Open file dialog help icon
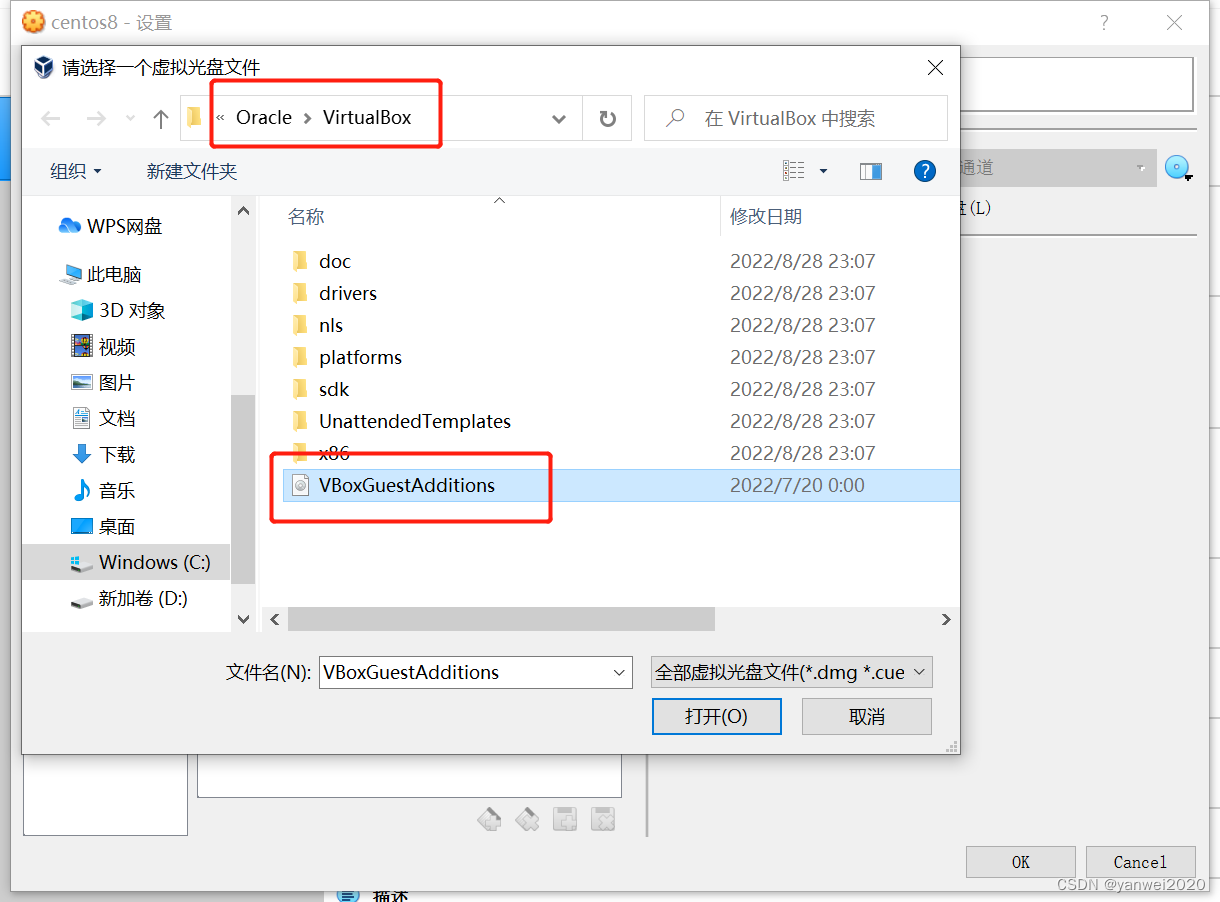The image size is (1220, 902). [x=925, y=171]
